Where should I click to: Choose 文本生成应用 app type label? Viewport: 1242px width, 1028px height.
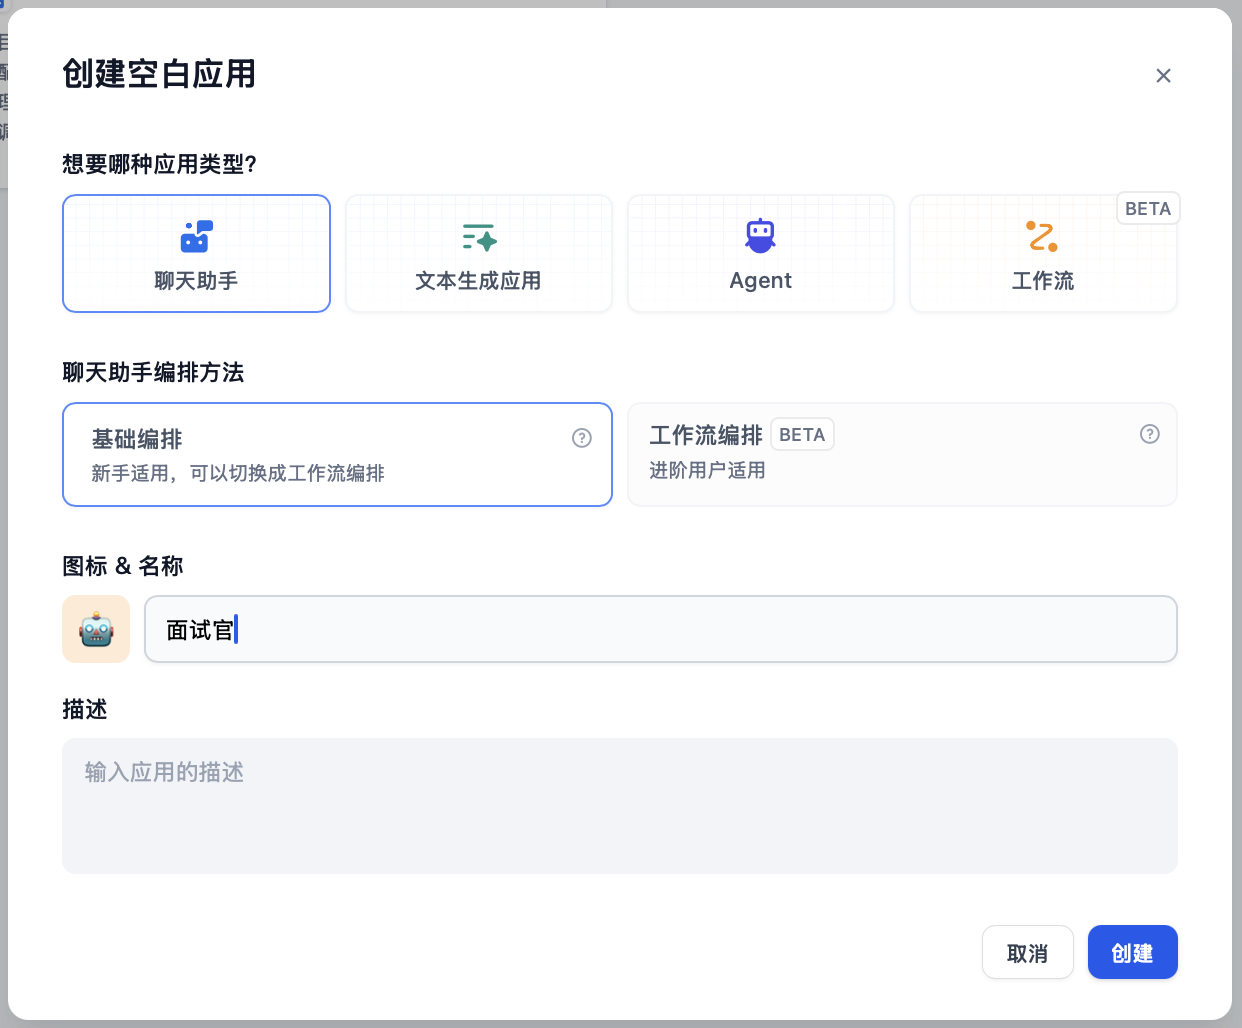478,281
